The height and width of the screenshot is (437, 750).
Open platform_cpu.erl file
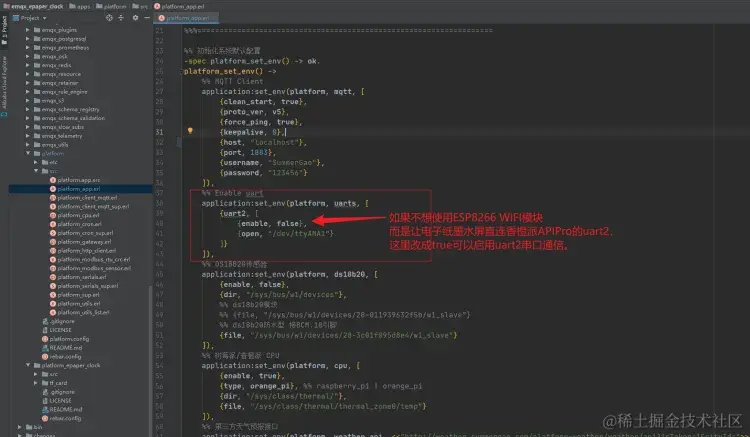(x=78, y=215)
